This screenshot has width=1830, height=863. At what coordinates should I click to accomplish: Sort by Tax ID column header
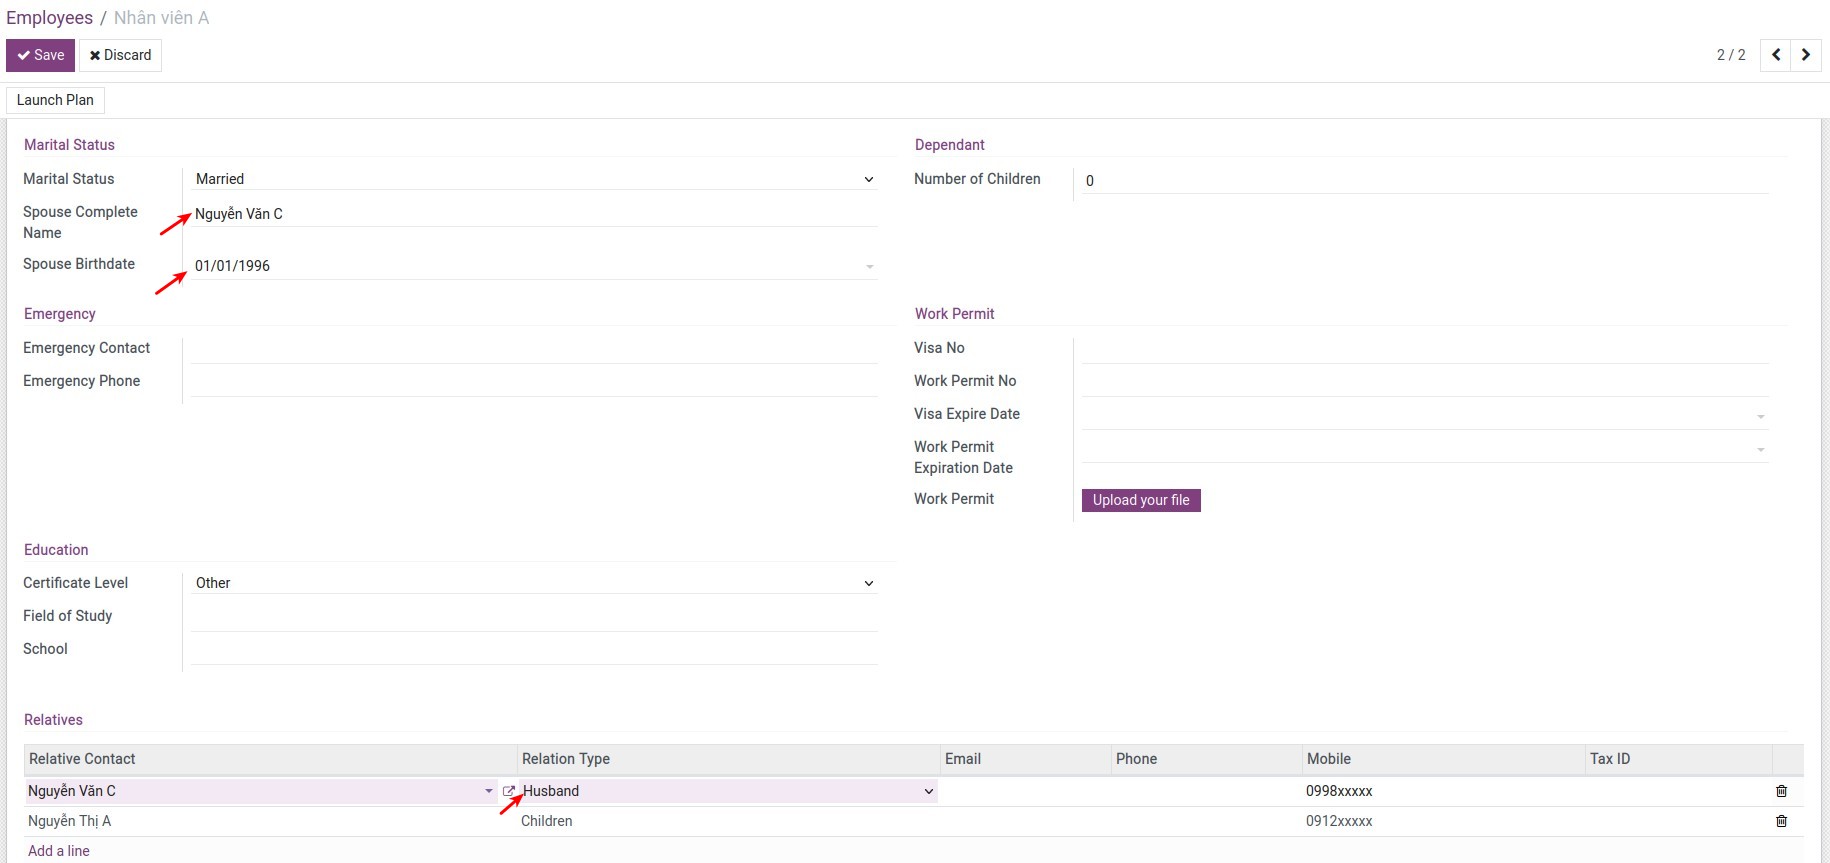pos(1678,759)
